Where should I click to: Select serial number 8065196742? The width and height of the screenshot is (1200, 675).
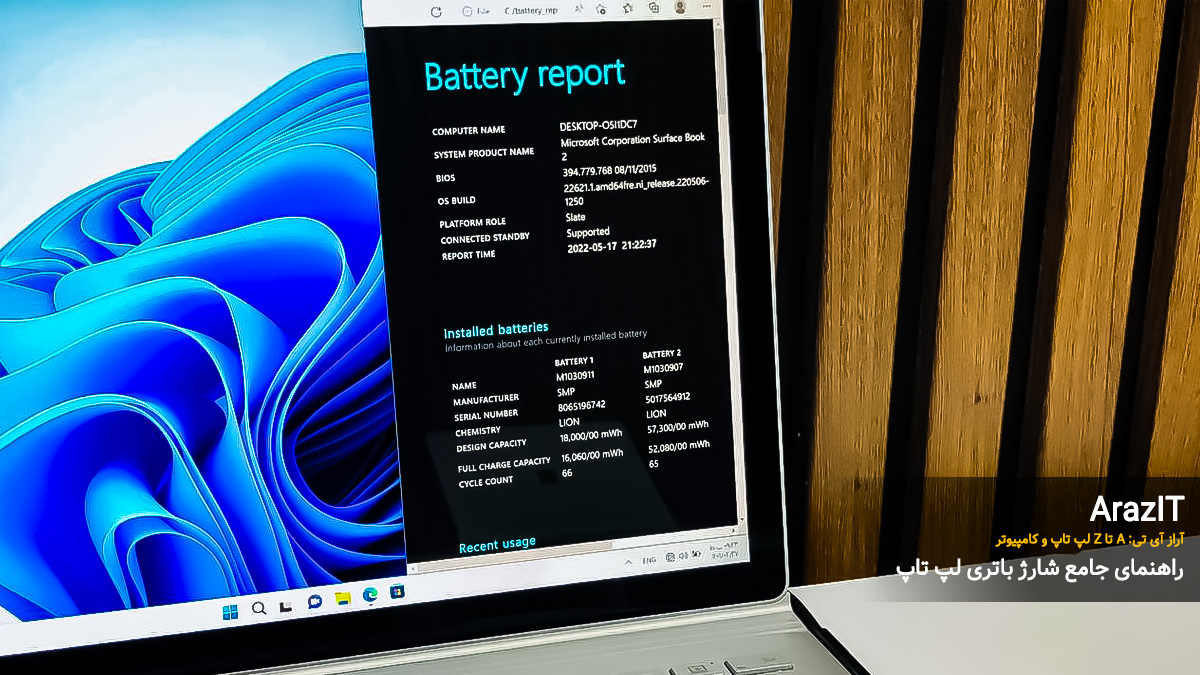[x=582, y=405]
